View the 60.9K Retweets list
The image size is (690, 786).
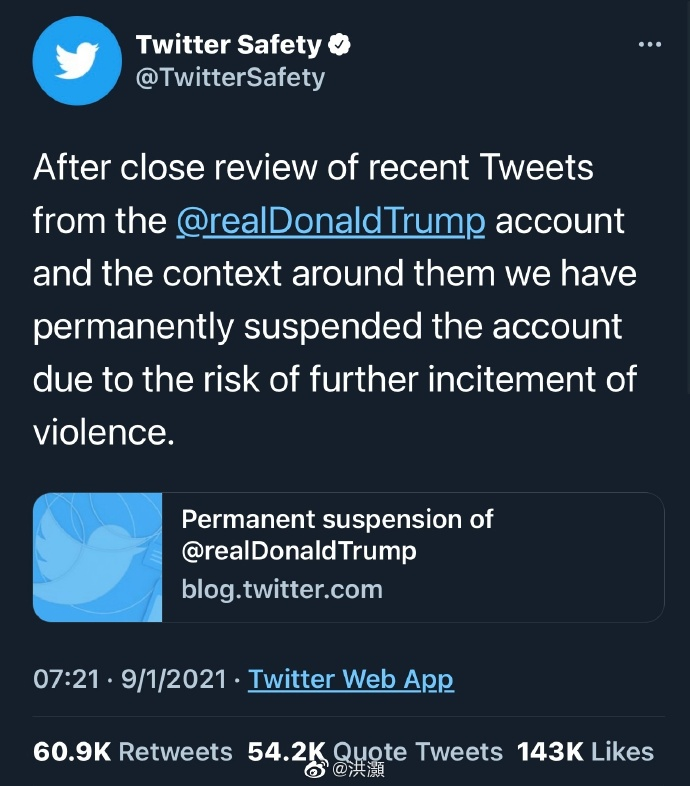[132, 751]
